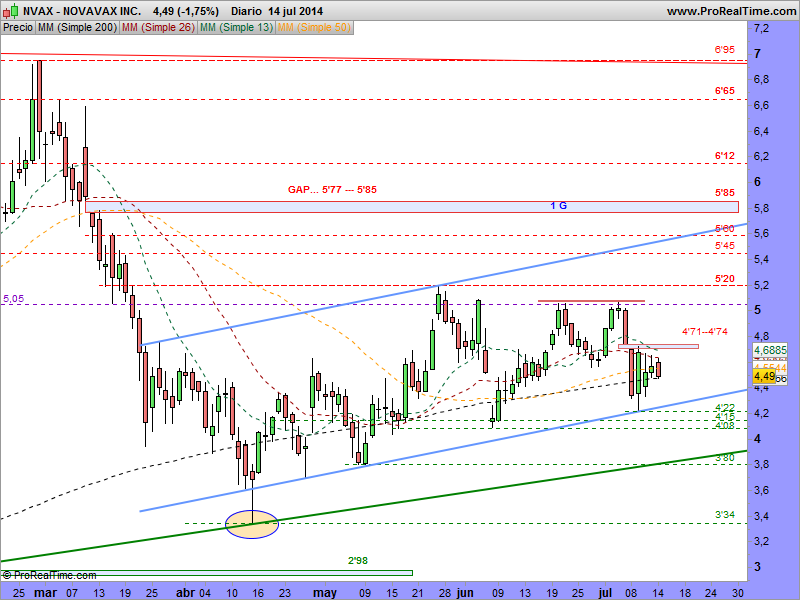Viewport: 800px width, 600px height.
Task: Click the 4,49 (-1,75%) price change
Action: point(186,11)
